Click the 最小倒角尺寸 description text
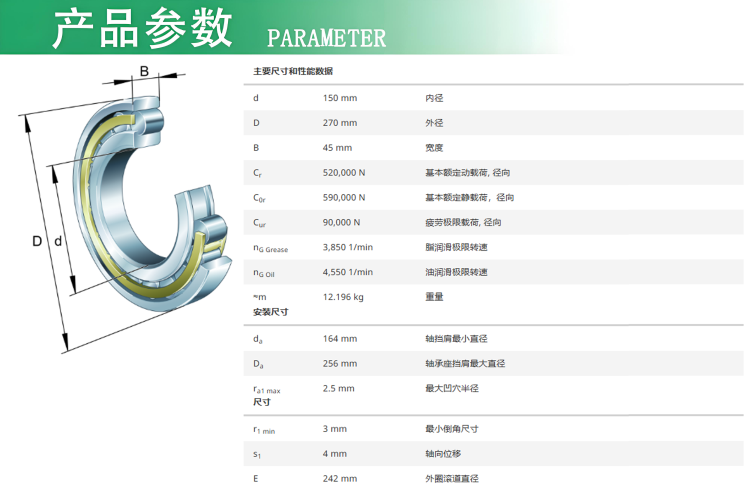Viewport: 750px width, 489px height. pos(452,429)
